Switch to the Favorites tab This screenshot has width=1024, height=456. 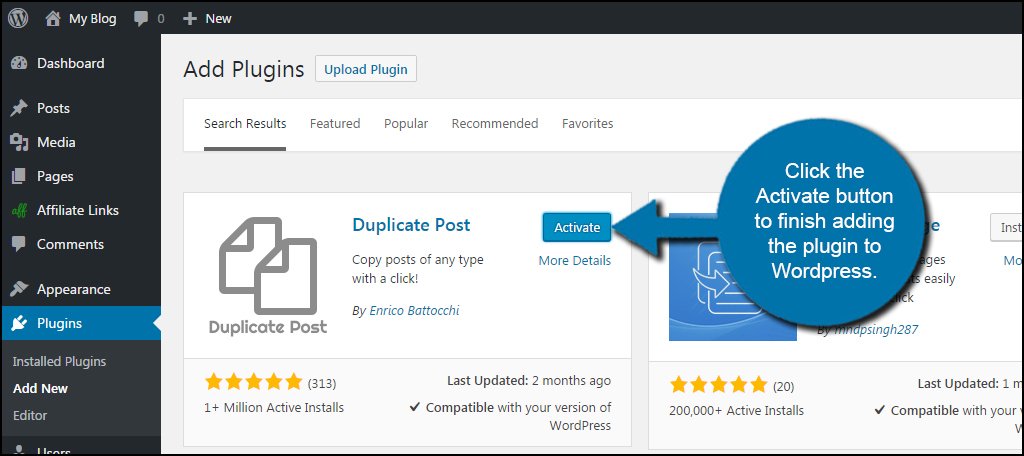pyautogui.click(x=588, y=123)
